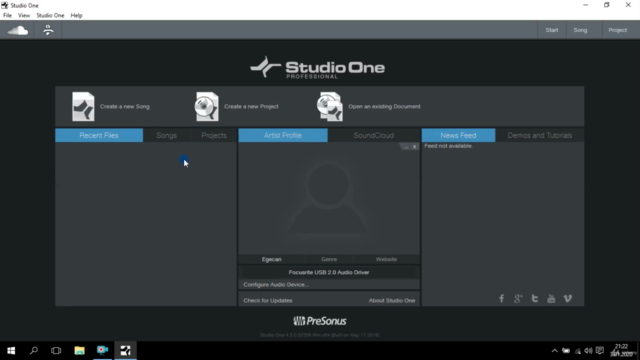
Task: Open the YouTube social link icon
Action: tap(551, 299)
